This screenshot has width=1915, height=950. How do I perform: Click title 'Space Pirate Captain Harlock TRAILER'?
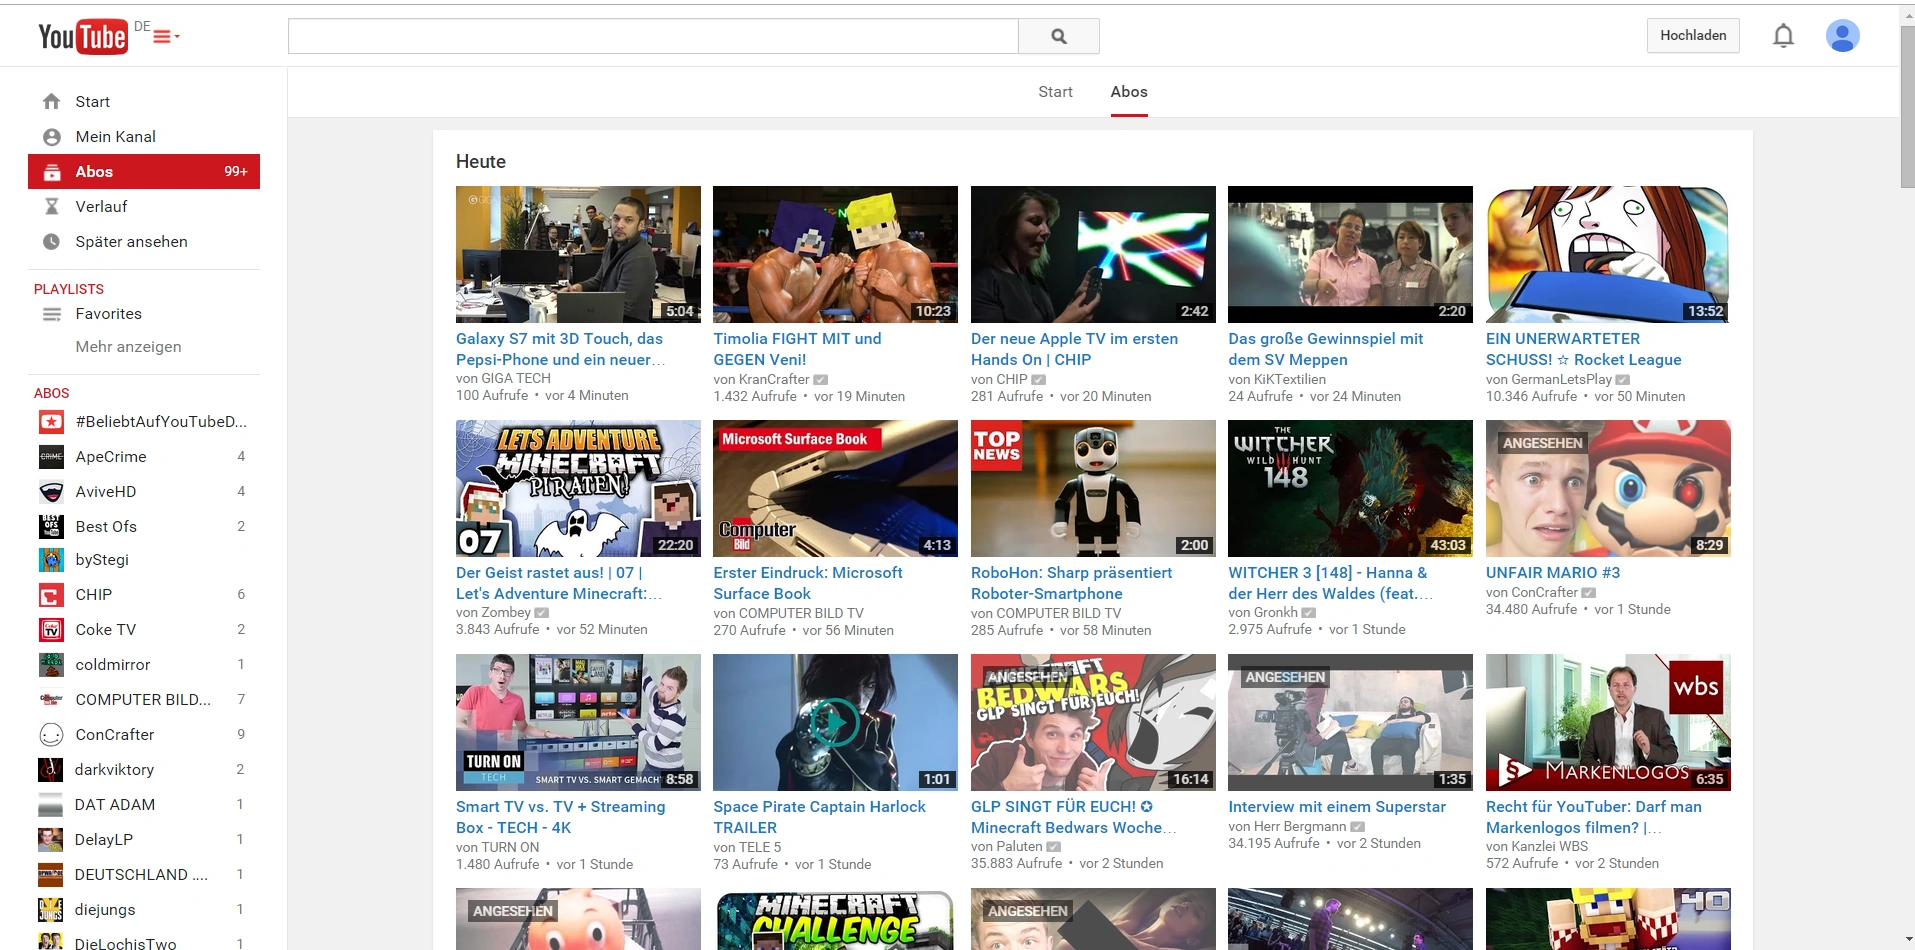pyautogui.click(x=819, y=817)
